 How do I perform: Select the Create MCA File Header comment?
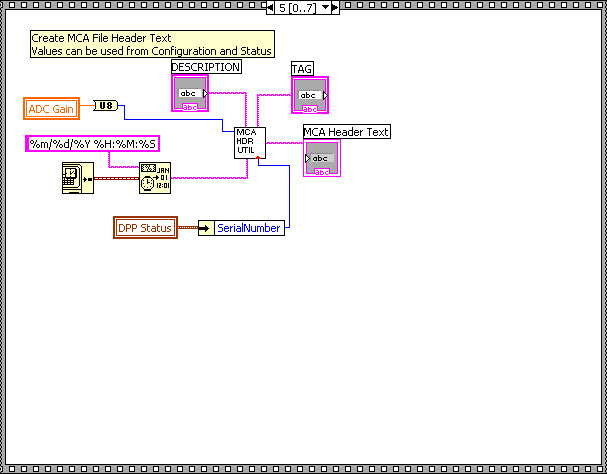[152, 44]
